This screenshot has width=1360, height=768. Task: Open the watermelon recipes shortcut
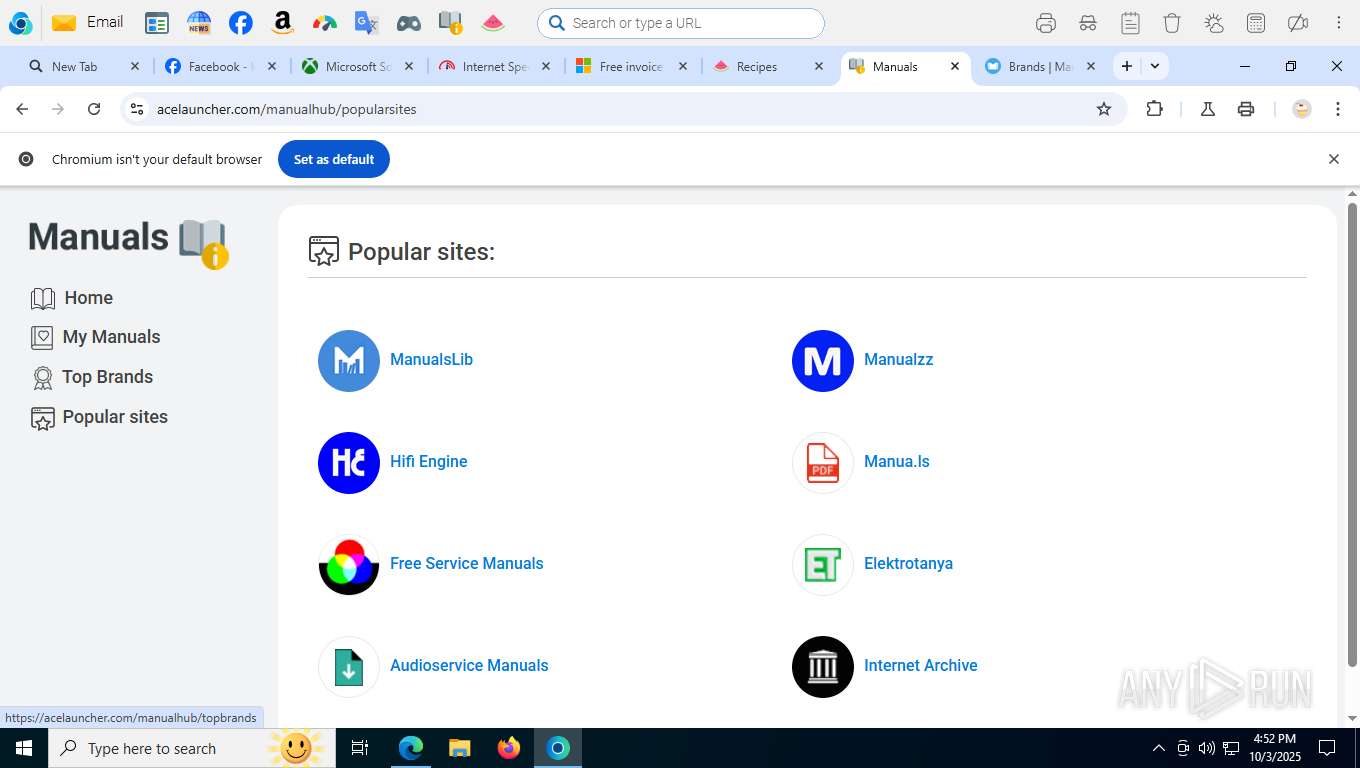click(493, 23)
